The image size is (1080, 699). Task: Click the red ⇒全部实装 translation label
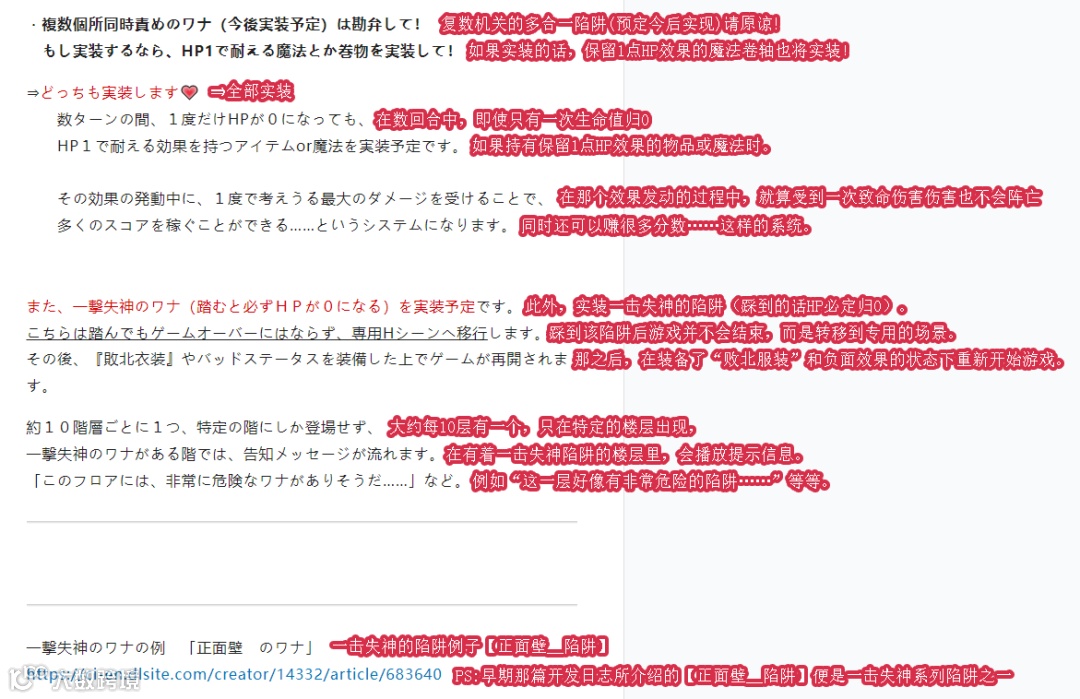(251, 91)
